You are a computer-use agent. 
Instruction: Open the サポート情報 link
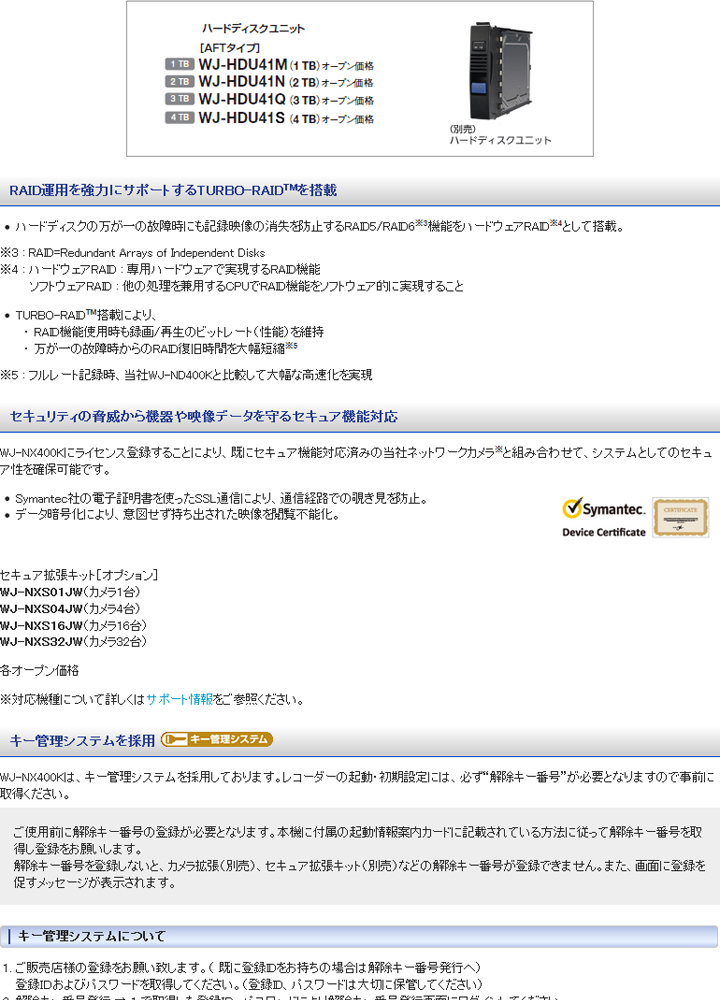coord(179,699)
